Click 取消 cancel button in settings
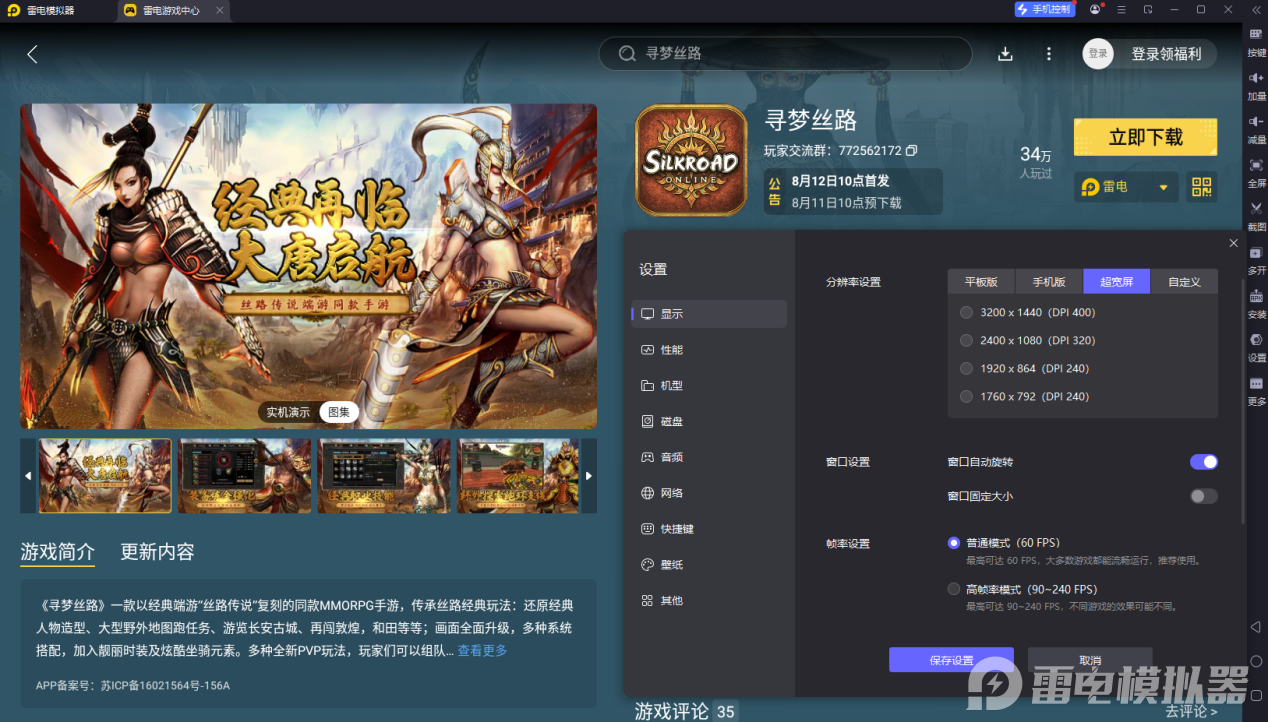Image resolution: width=1268 pixels, height=722 pixels. click(x=1090, y=660)
